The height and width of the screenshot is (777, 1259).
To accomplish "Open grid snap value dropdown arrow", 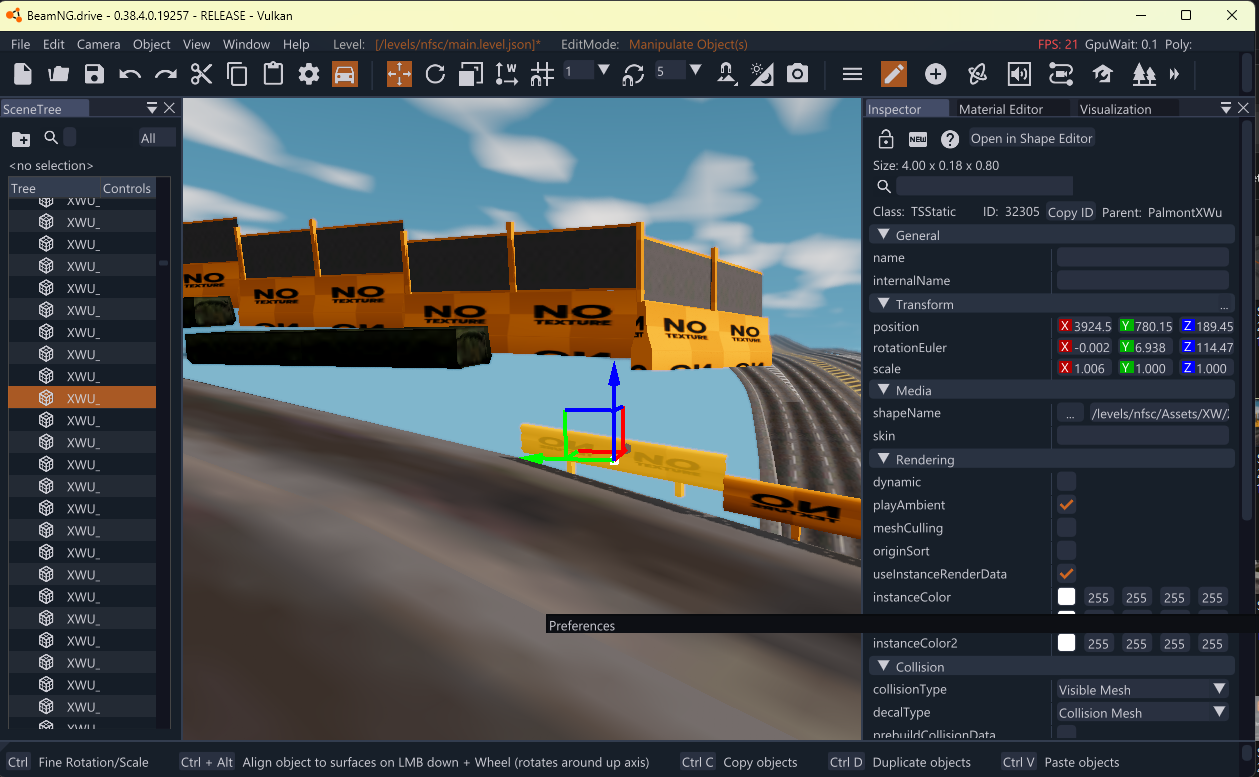I will pyautogui.click(x=603, y=70).
